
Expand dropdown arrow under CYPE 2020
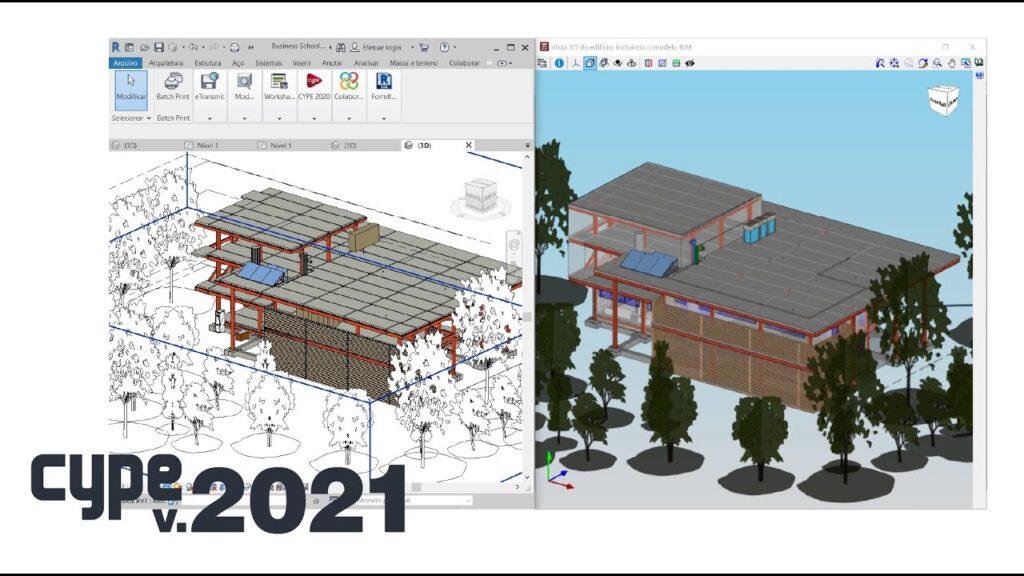pyautogui.click(x=313, y=118)
